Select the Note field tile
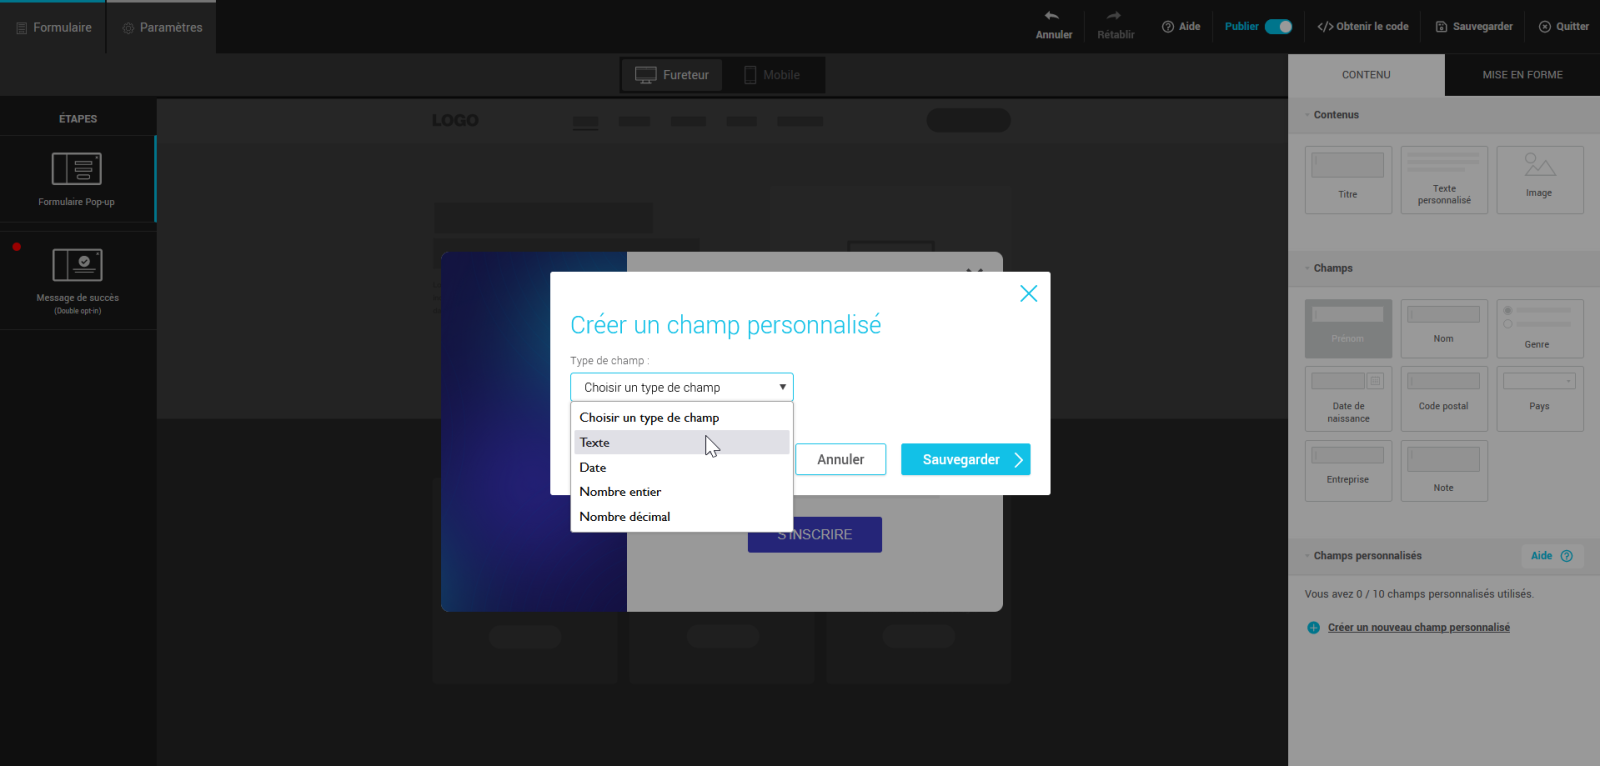Screen dimensions: 1600x766 1444,471
